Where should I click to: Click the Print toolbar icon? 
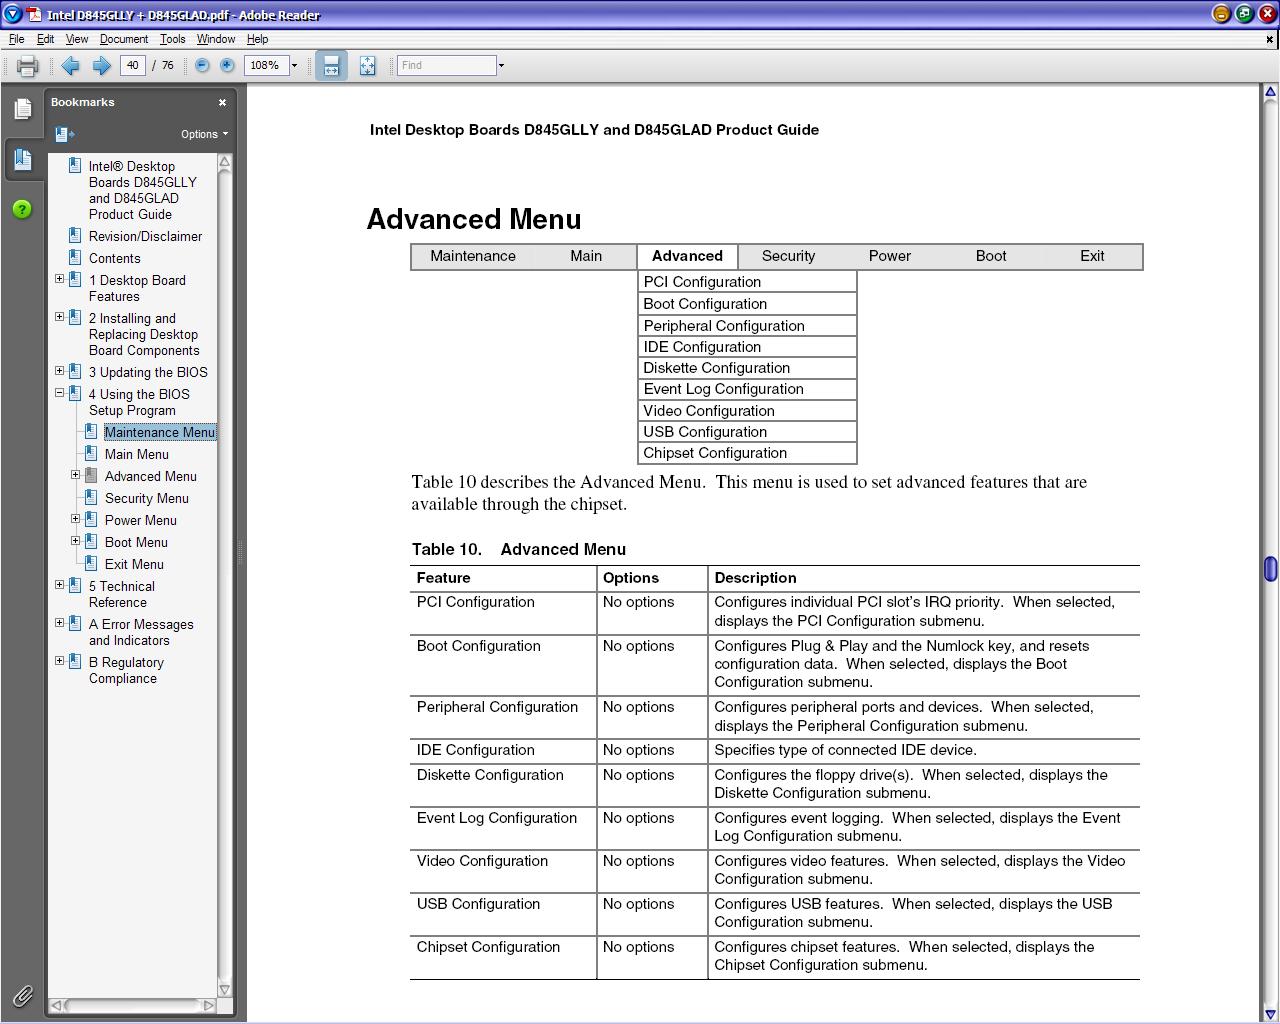coord(27,66)
